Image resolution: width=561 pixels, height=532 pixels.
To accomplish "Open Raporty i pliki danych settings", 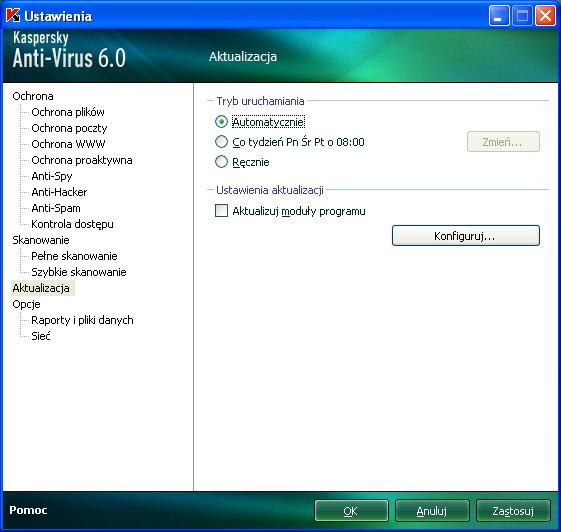I will [x=82, y=320].
